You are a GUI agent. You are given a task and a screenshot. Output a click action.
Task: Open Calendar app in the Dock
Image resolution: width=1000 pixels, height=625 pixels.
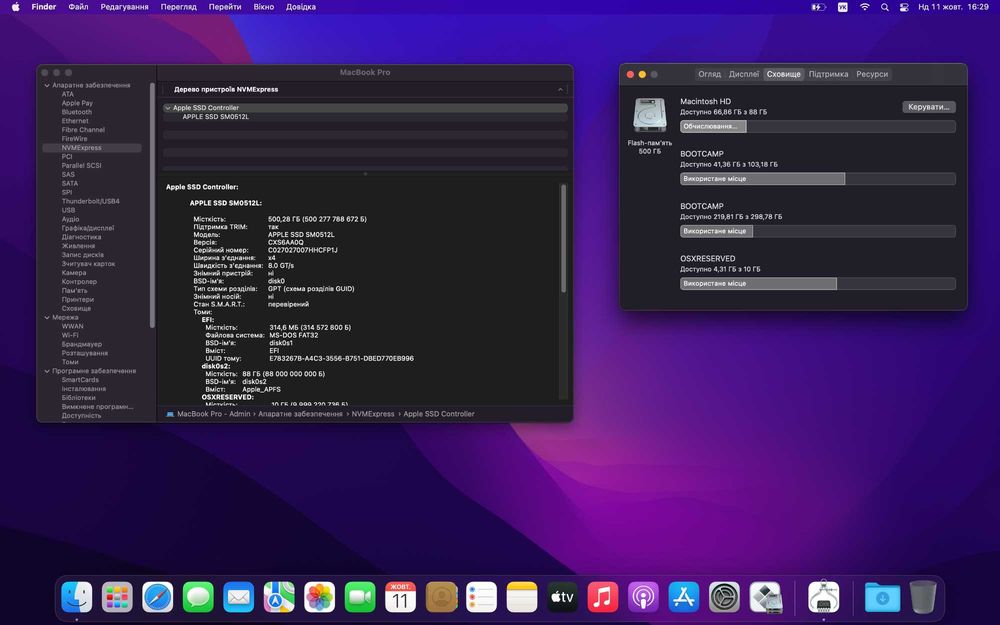click(401, 598)
